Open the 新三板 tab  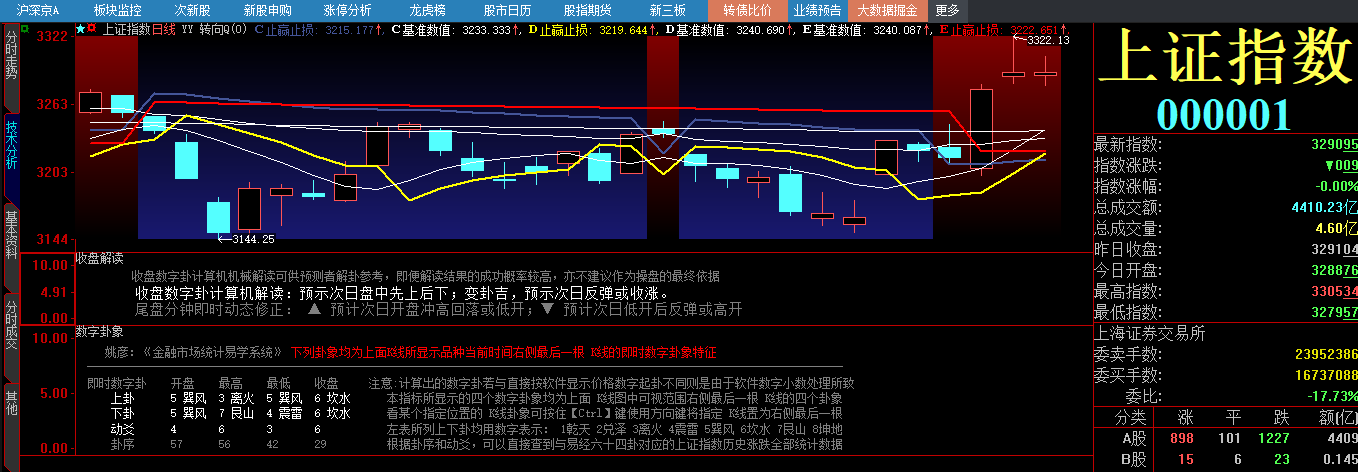[x=667, y=10]
